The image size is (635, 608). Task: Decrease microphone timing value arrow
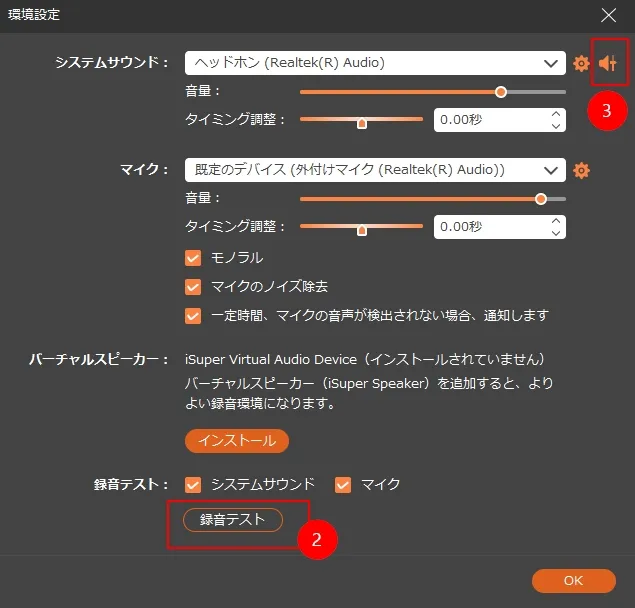coord(556,233)
